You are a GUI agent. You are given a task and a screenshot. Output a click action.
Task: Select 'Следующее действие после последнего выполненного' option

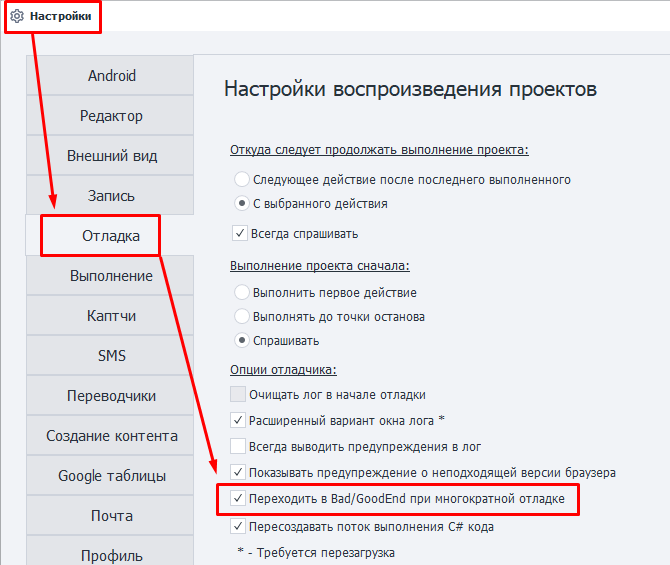point(241,180)
